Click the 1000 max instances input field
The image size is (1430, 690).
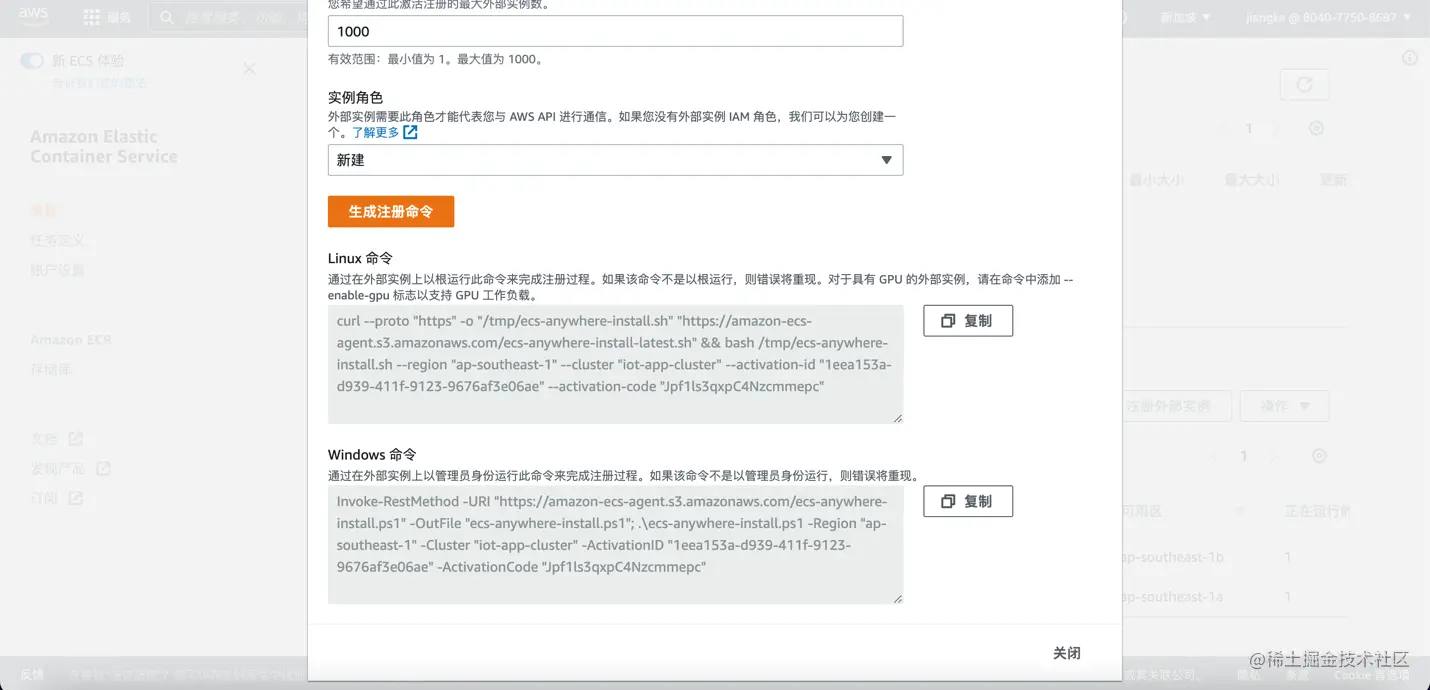click(615, 31)
